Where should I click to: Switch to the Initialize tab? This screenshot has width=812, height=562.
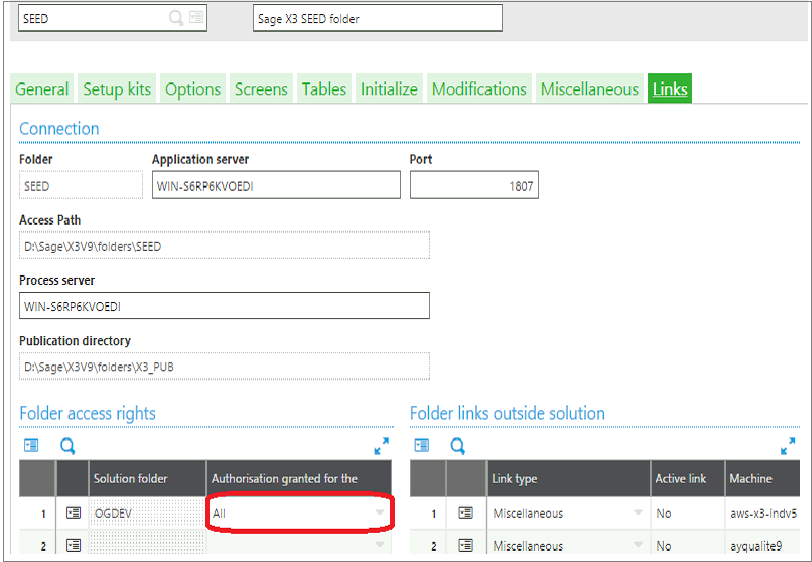(x=389, y=89)
